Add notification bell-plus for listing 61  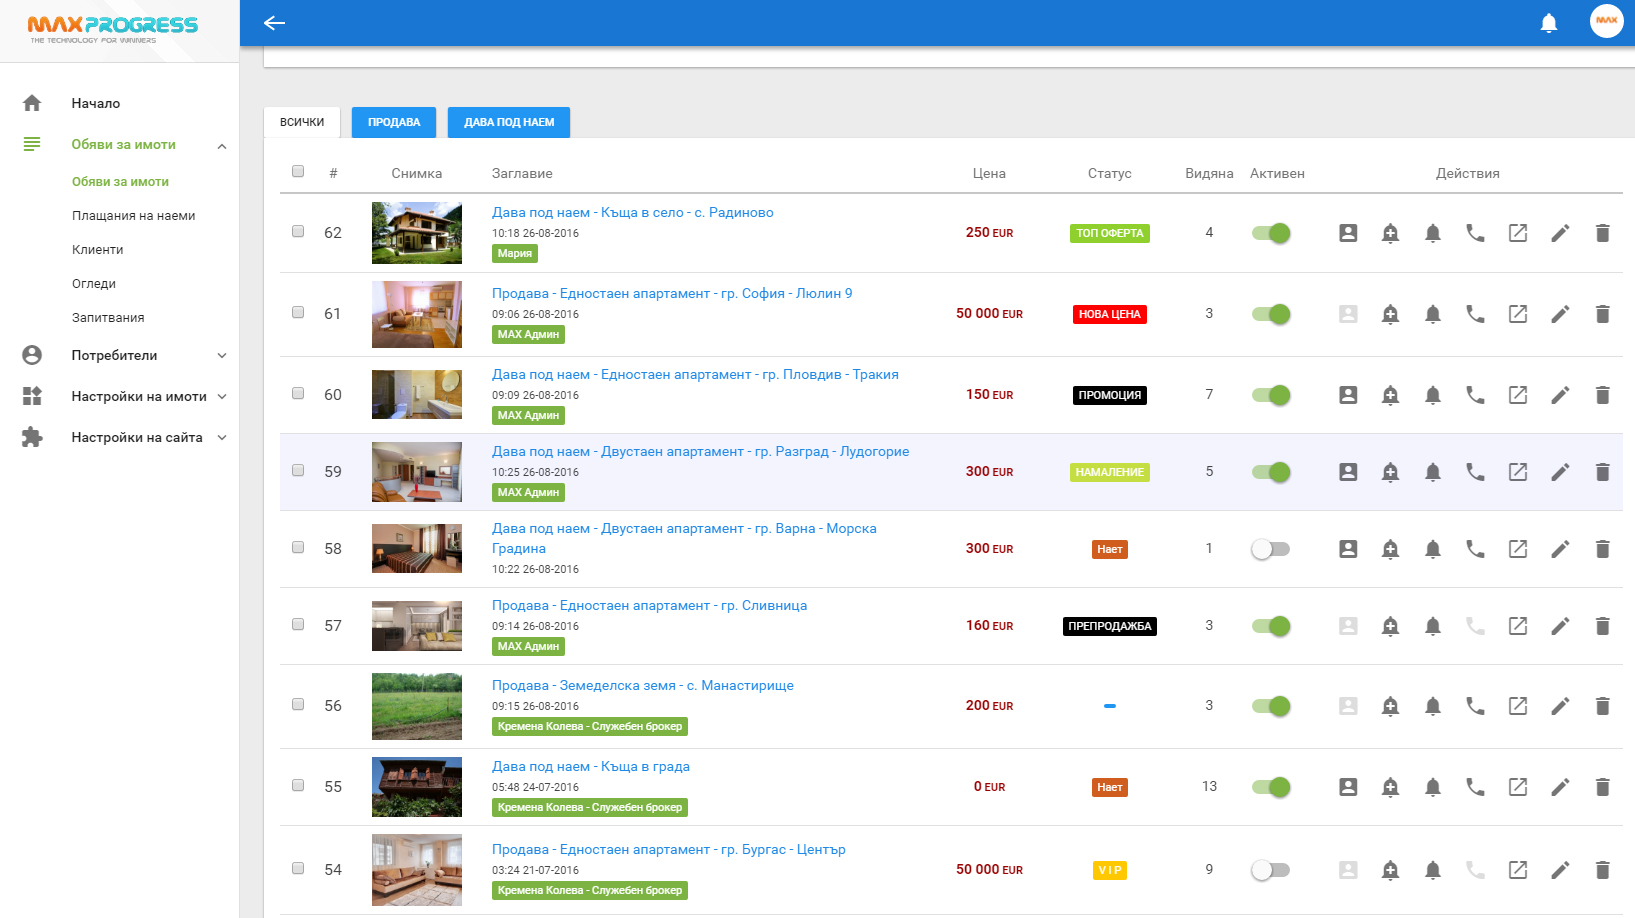pyautogui.click(x=1390, y=314)
